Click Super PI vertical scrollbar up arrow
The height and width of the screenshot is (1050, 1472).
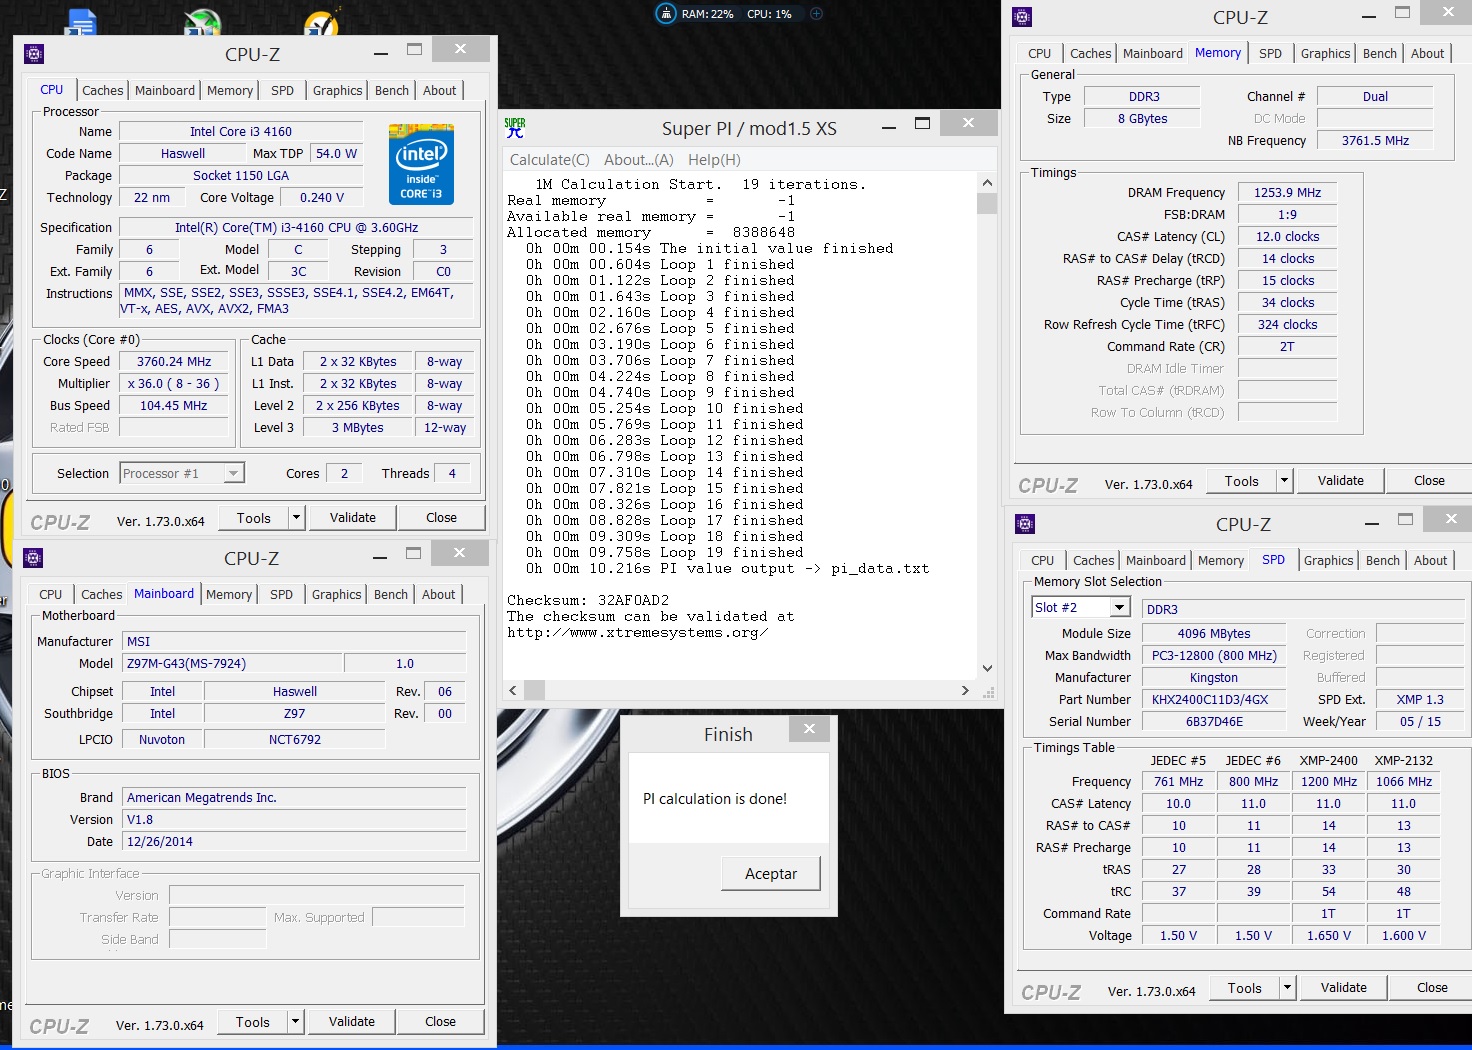pos(987,183)
